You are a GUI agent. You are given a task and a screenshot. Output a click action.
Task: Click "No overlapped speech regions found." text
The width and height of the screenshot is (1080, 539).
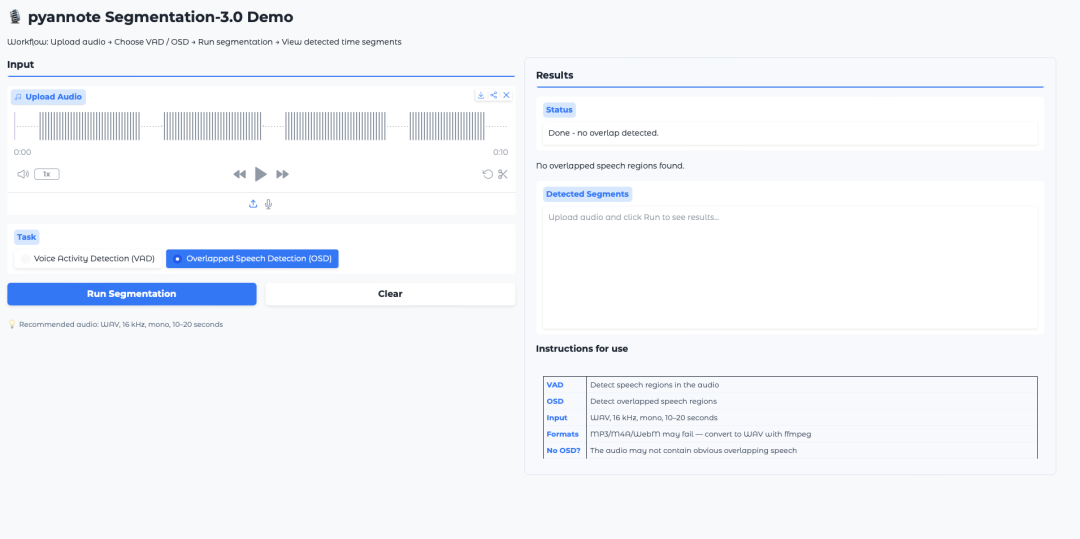[610, 166]
